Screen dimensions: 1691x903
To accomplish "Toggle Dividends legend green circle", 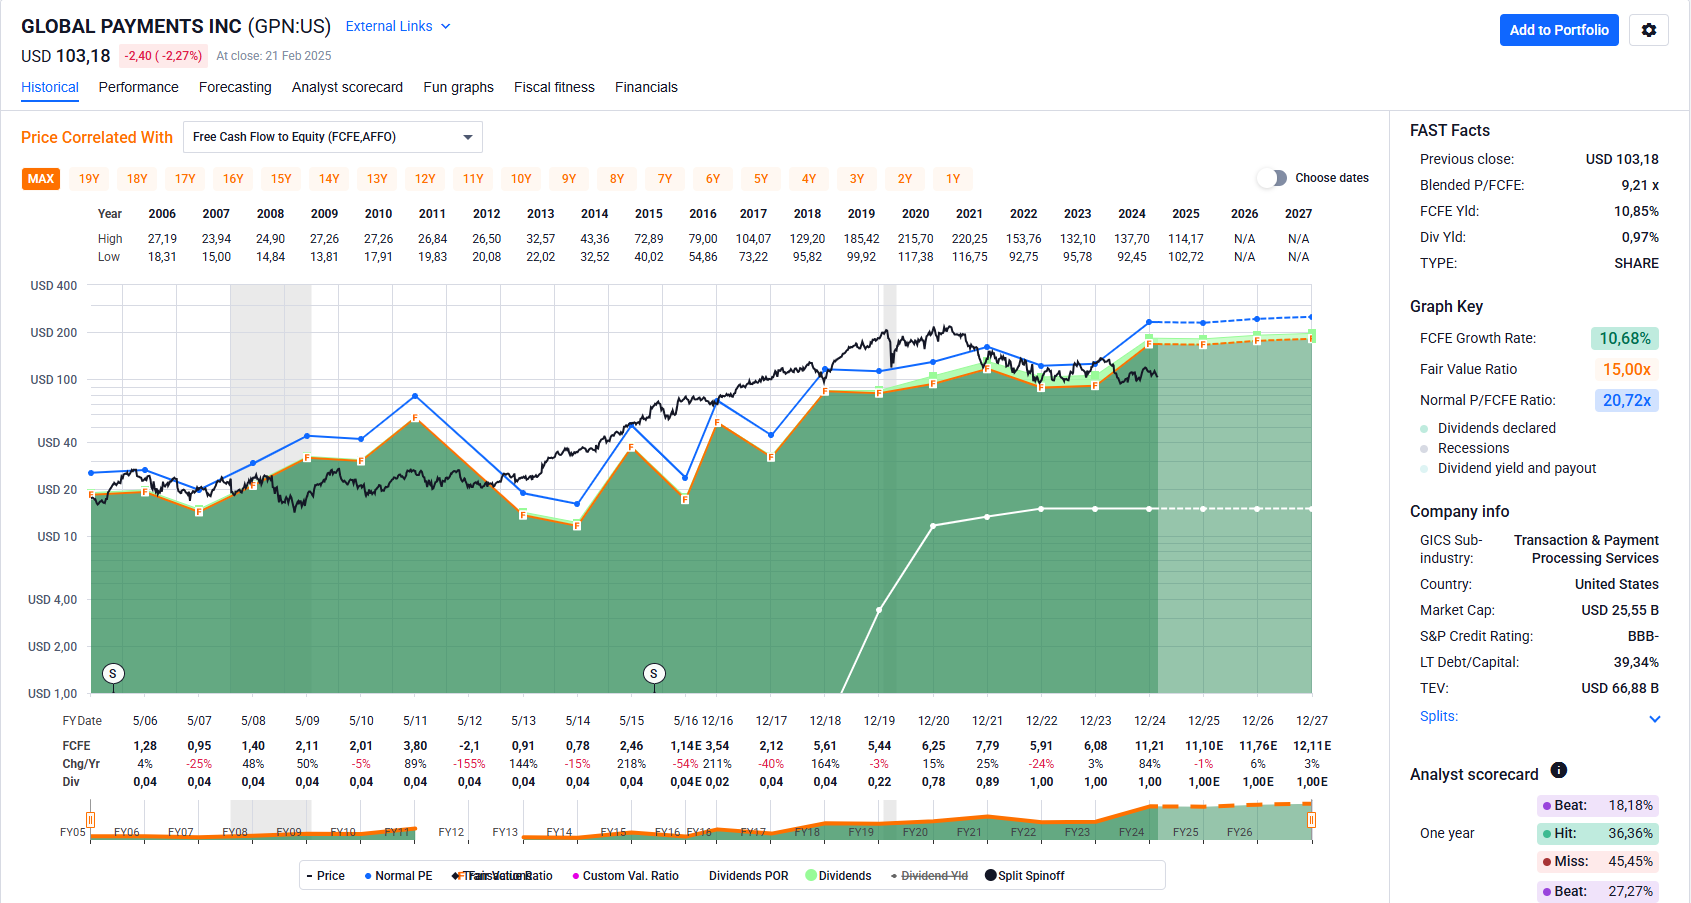I will pyautogui.click(x=811, y=876).
